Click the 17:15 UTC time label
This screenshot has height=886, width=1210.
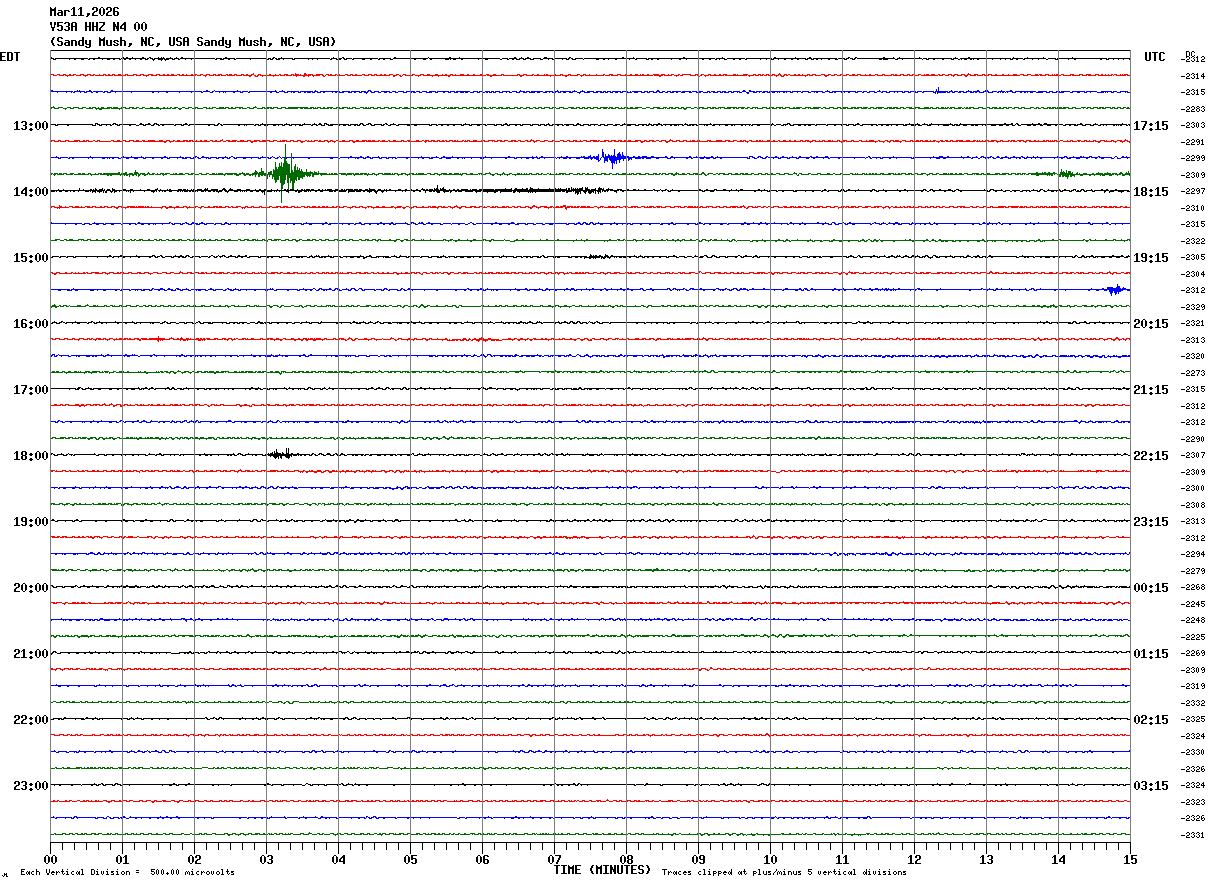[1151, 125]
